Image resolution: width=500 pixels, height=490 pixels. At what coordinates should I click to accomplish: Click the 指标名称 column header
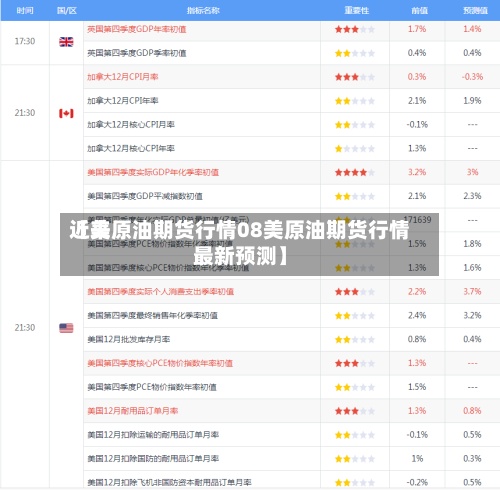(x=203, y=11)
